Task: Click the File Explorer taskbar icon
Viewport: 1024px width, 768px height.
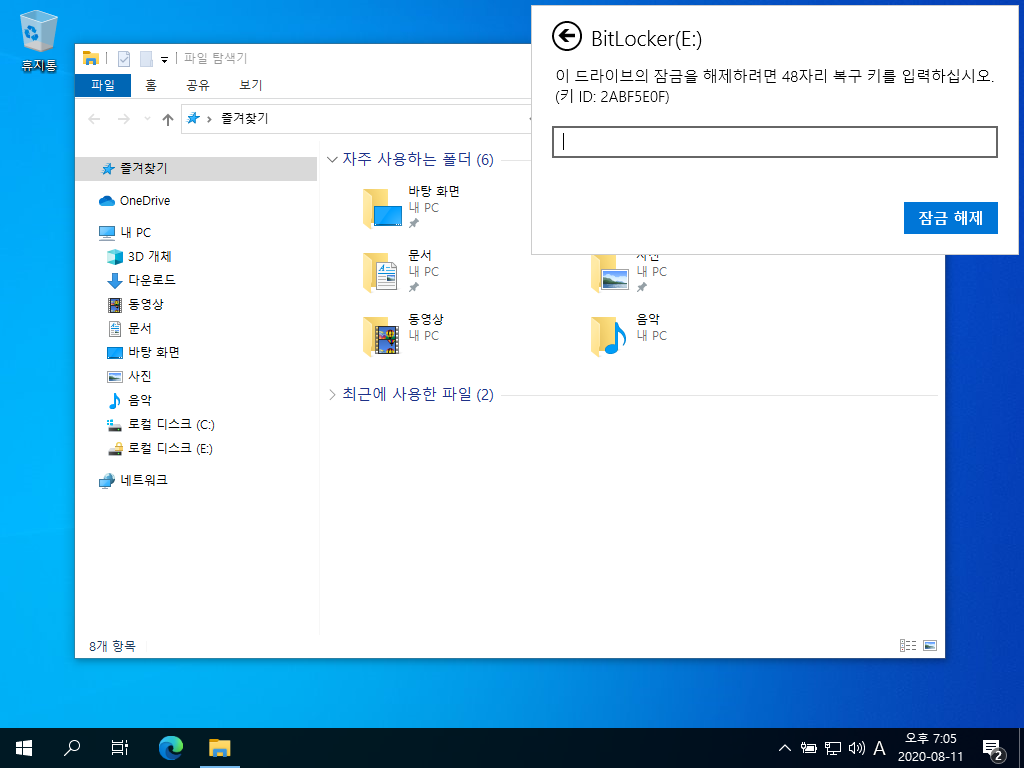Action: (220, 748)
